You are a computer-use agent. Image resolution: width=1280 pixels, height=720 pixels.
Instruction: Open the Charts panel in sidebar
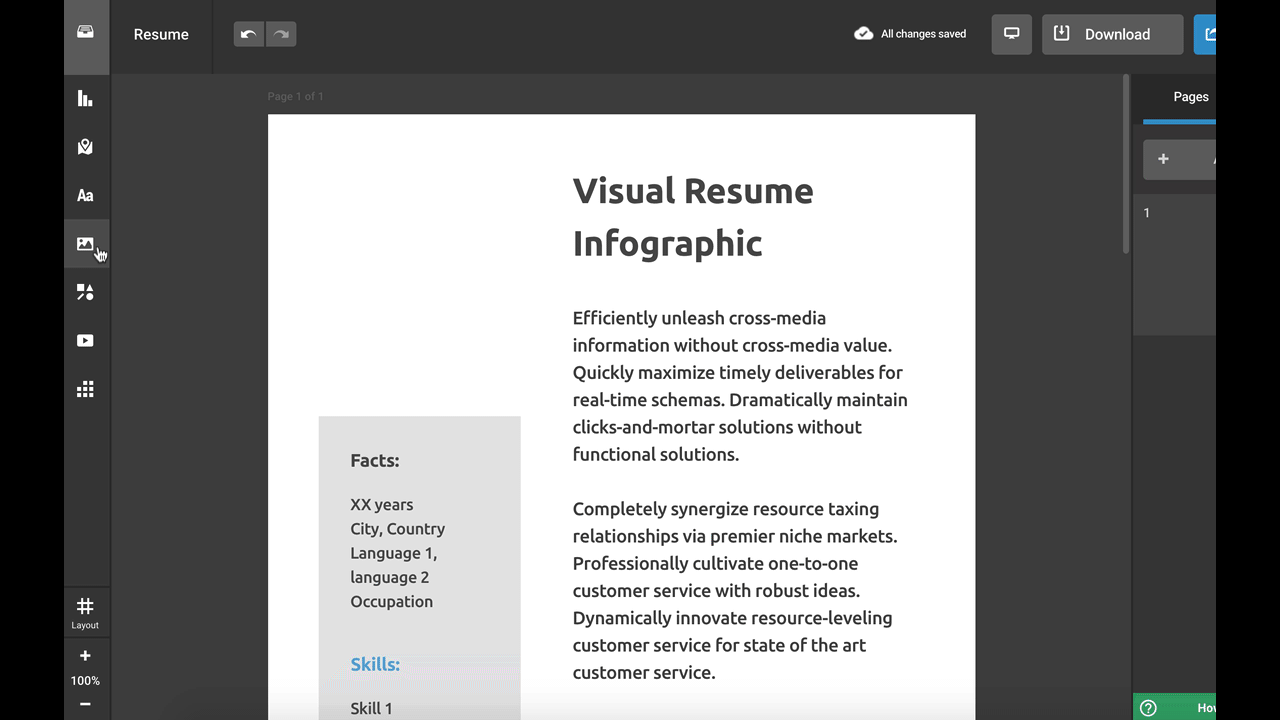(85, 98)
